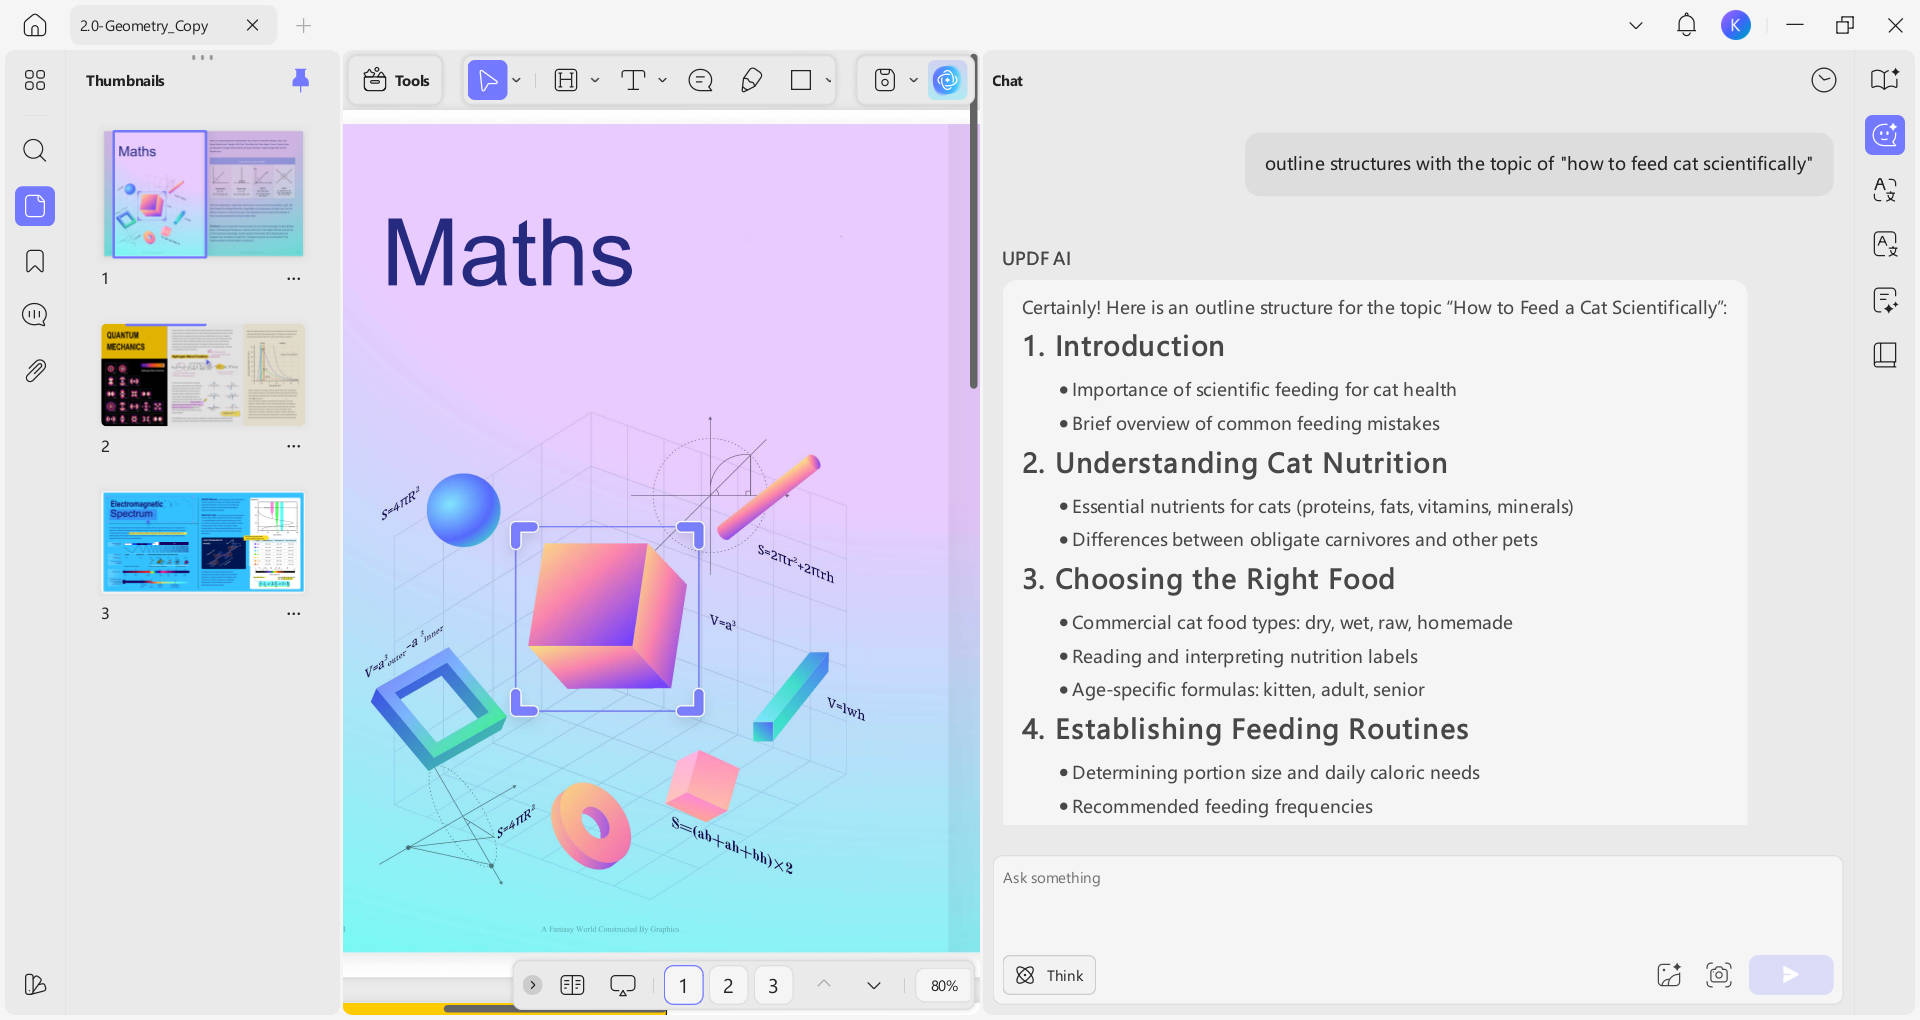This screenshot has height=1020, width=1920.
Task: Open the search panel in left sidebar
Action: [34, 150]
